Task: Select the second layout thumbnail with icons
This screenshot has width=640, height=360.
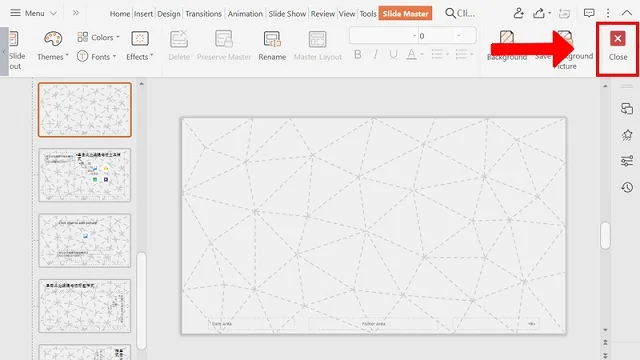Action: (85, 175)
